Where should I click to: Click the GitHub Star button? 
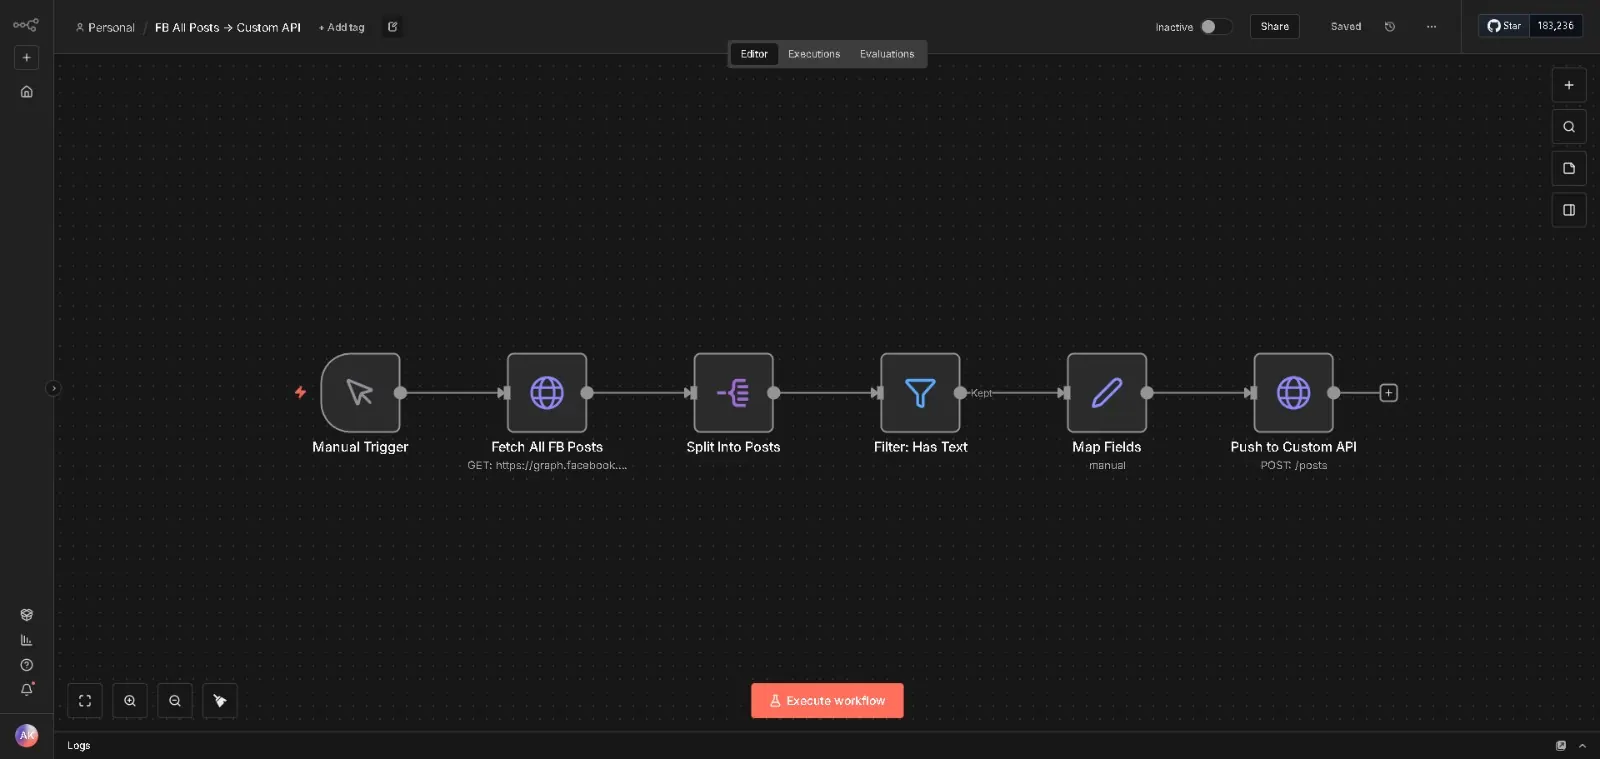pos(1504,26)
